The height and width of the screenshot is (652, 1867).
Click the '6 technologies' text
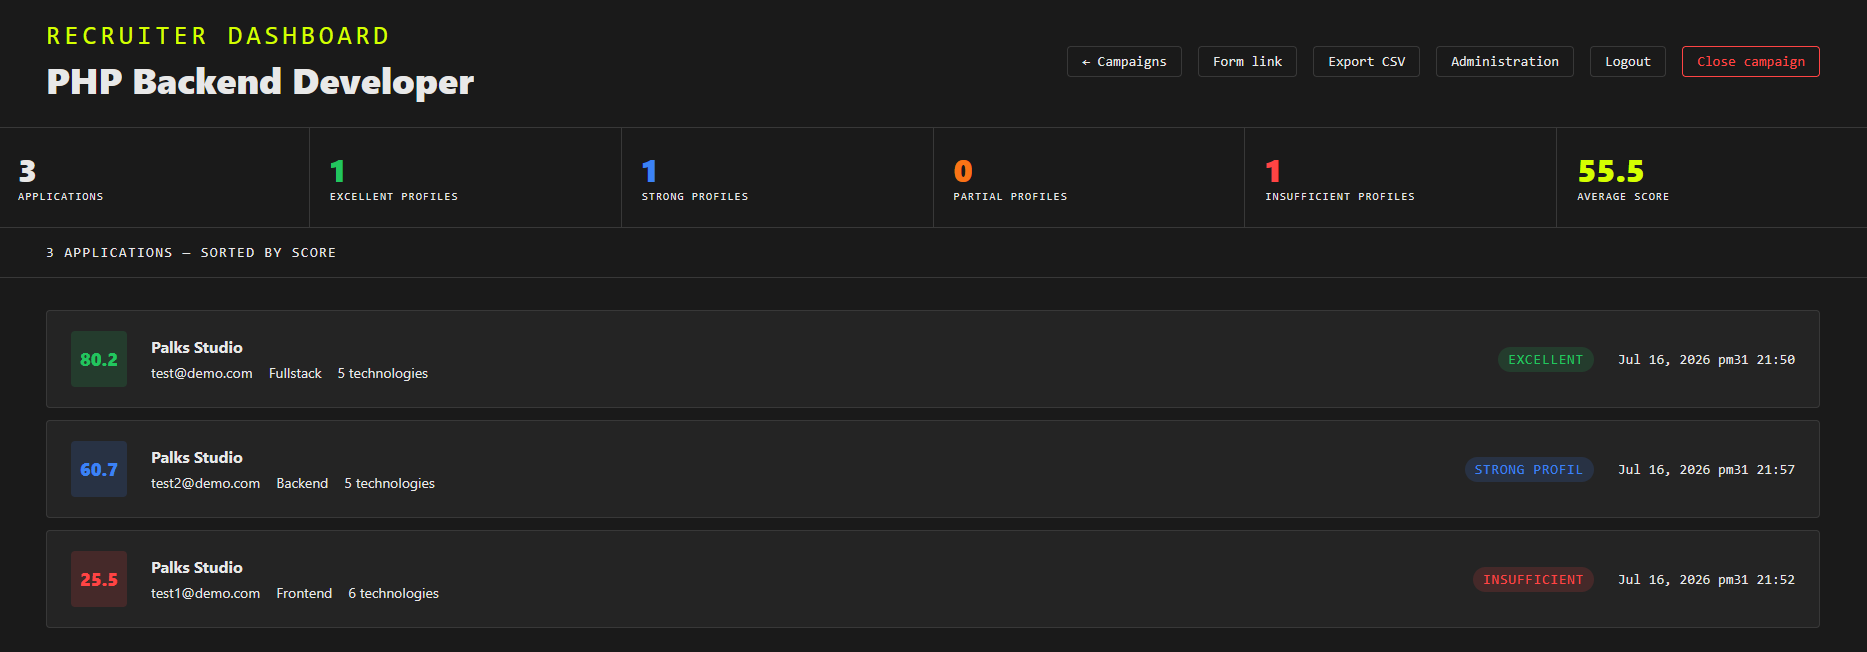(x=393, y=593)
